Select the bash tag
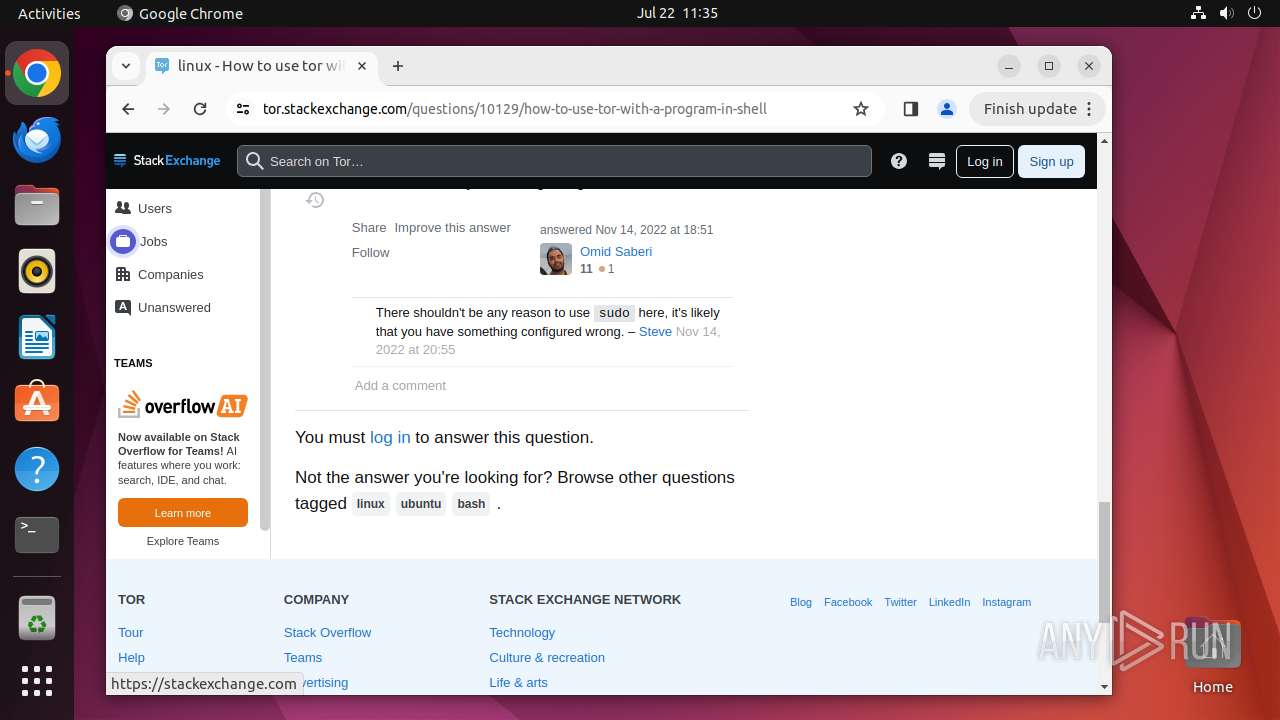Viewport: 1280px width, 720px height. 471,504
